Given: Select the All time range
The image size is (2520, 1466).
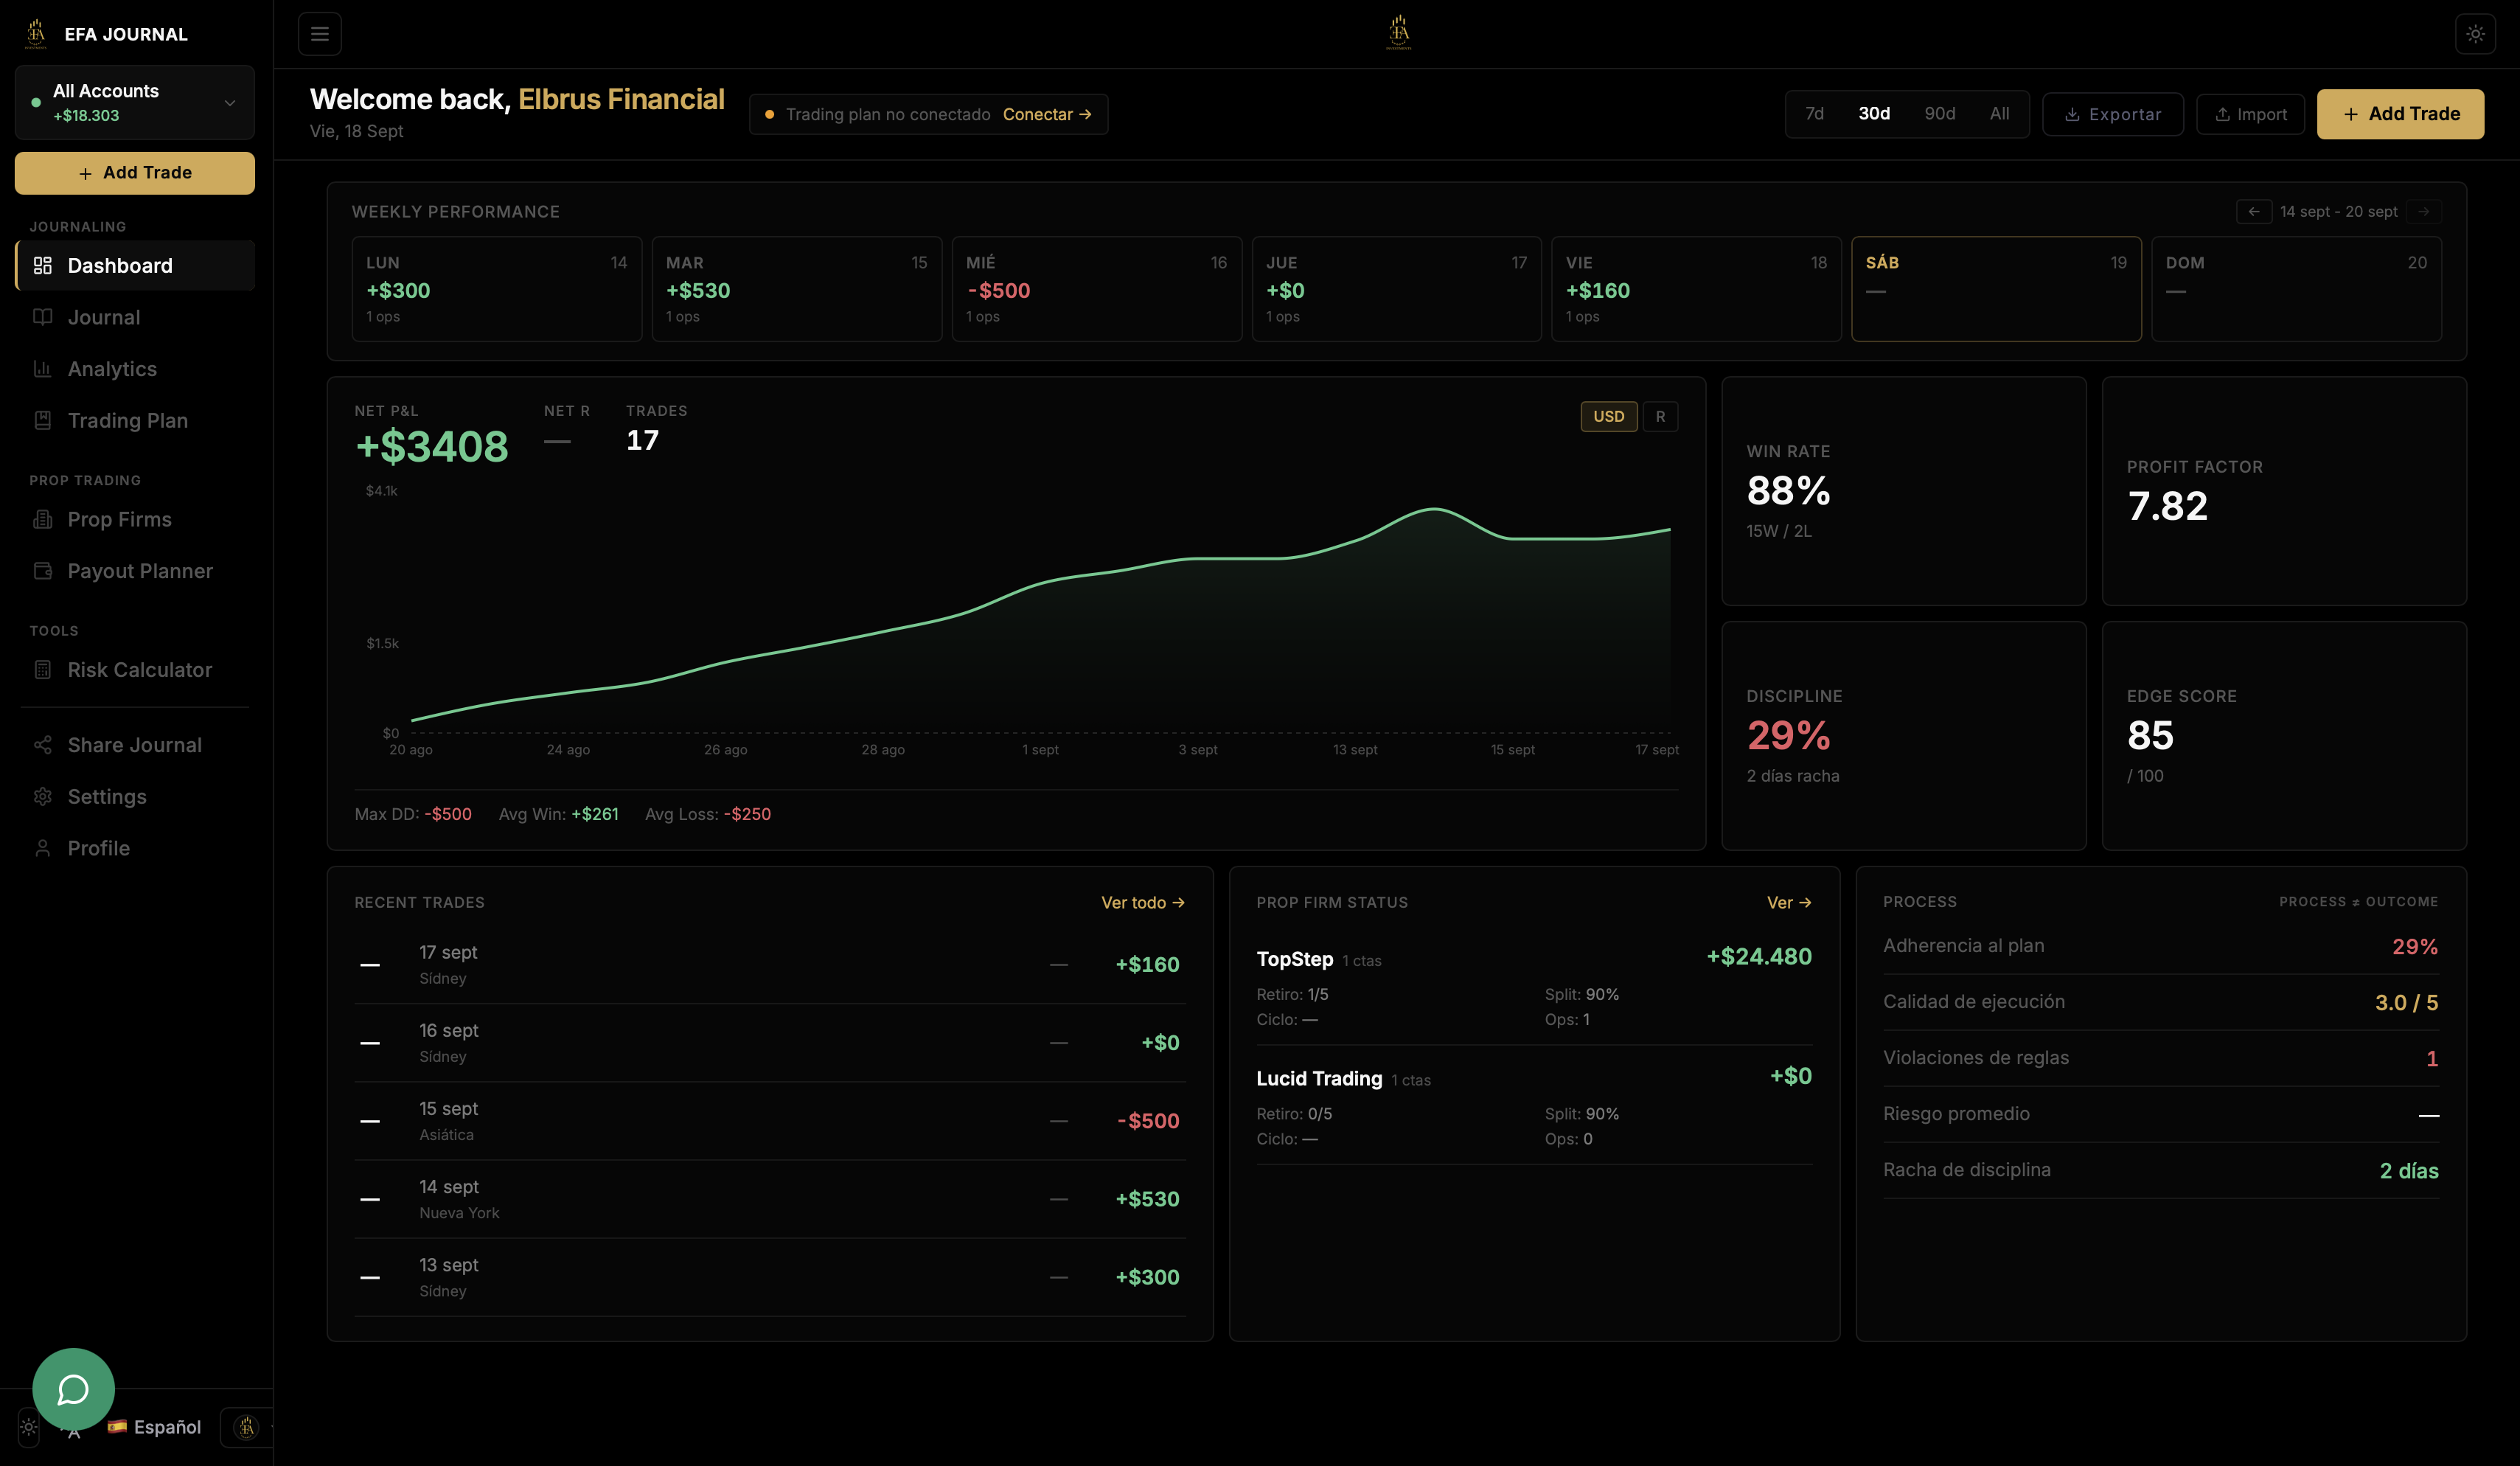Looking at the screenshot, I should (x=1999, y=114).
